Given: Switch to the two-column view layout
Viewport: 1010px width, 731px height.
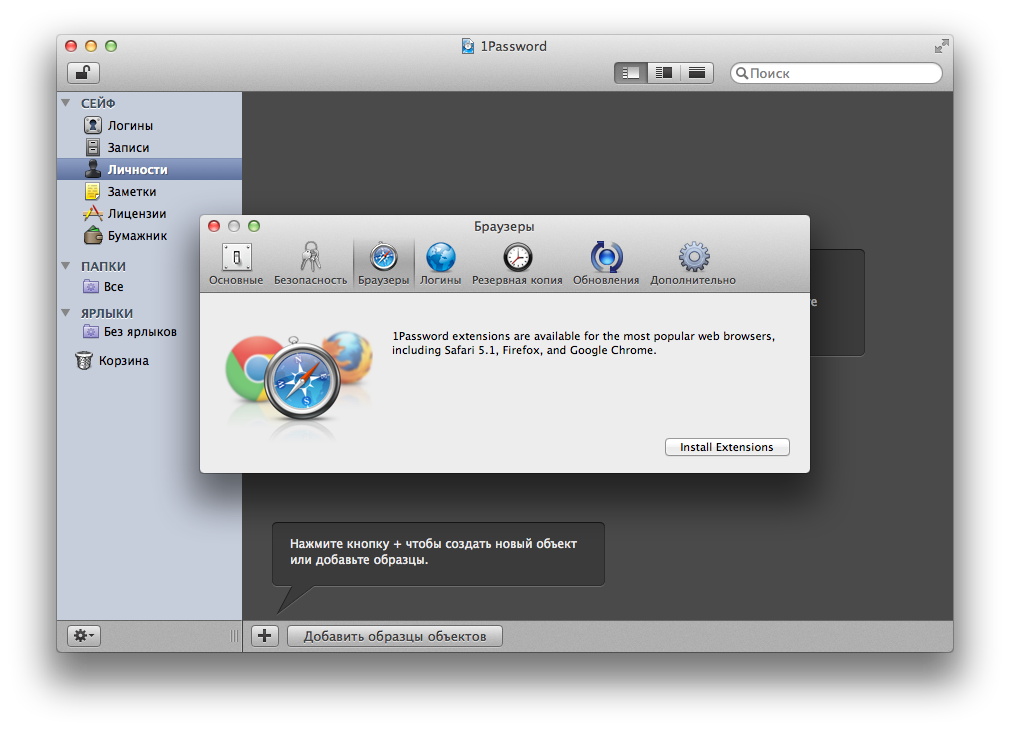Looking at the screenshot, I should [x=663, y=73].
